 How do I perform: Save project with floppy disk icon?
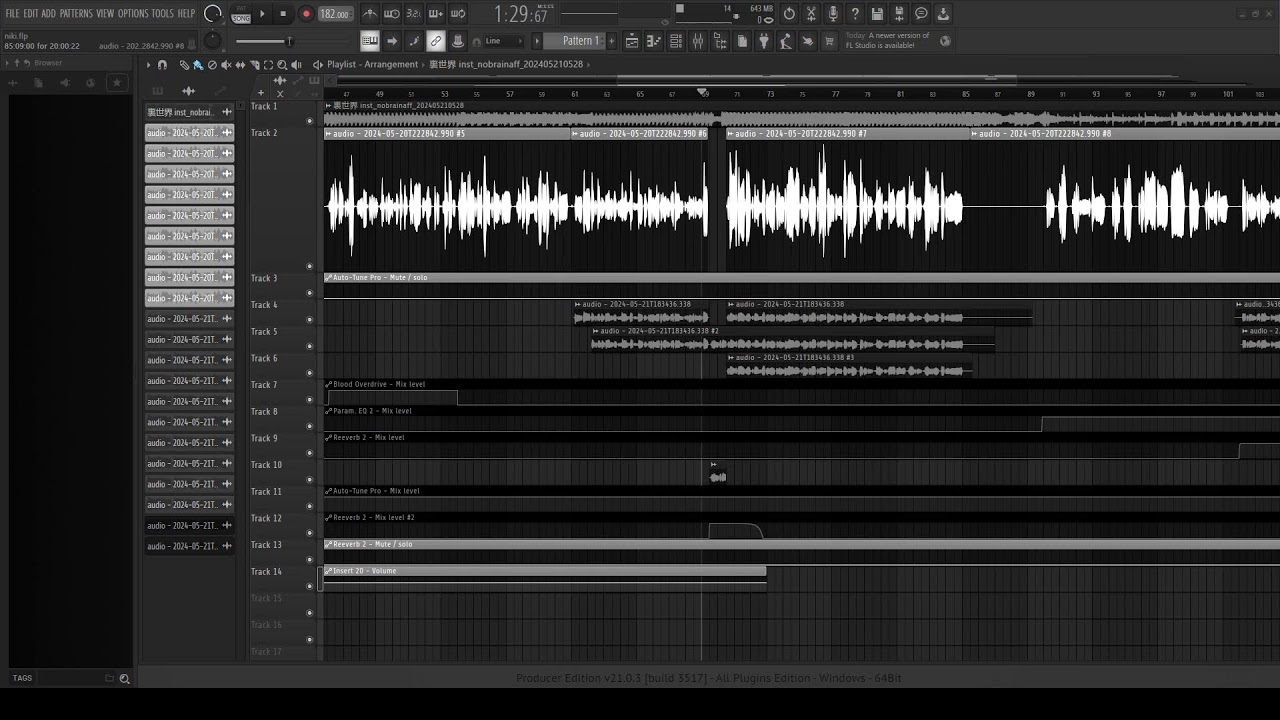point(877,14)
